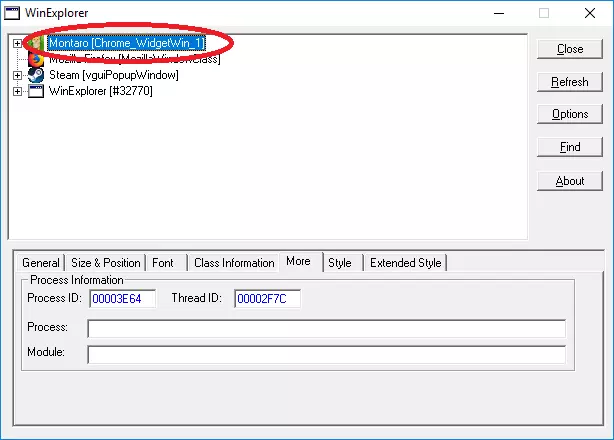The width and height of the screenshot is (614, 440).
Task: Click the Steam icon in the tree
Action: click(36, 75)
